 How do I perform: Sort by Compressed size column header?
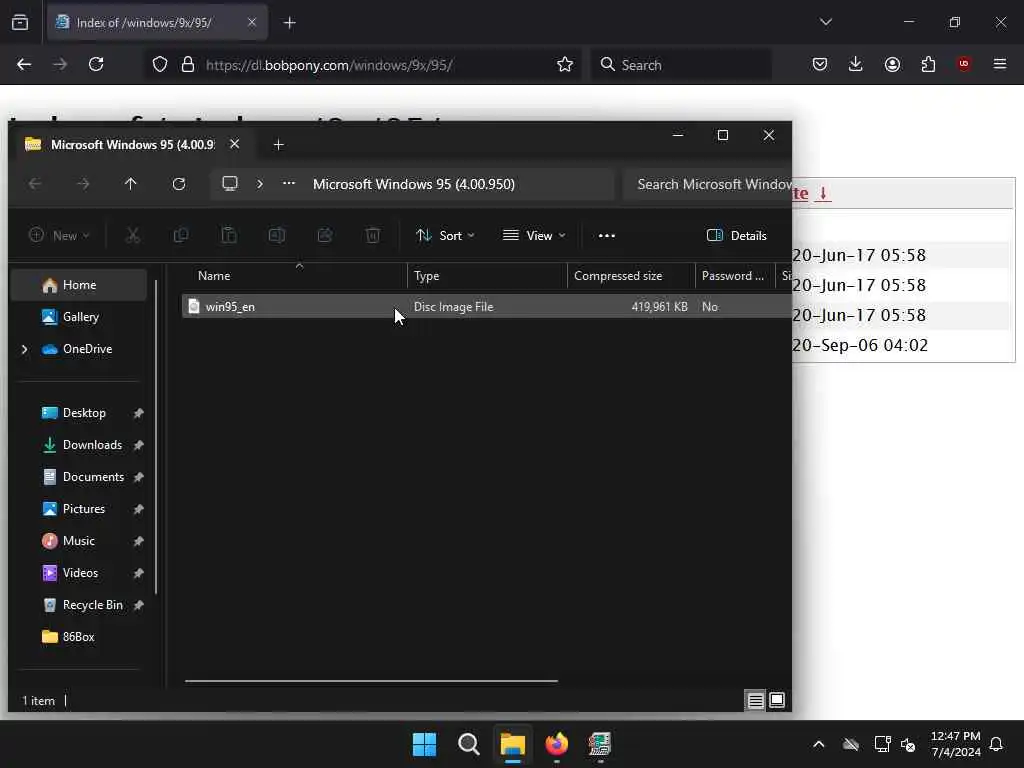pyautogui.click(x=631, y=276)
